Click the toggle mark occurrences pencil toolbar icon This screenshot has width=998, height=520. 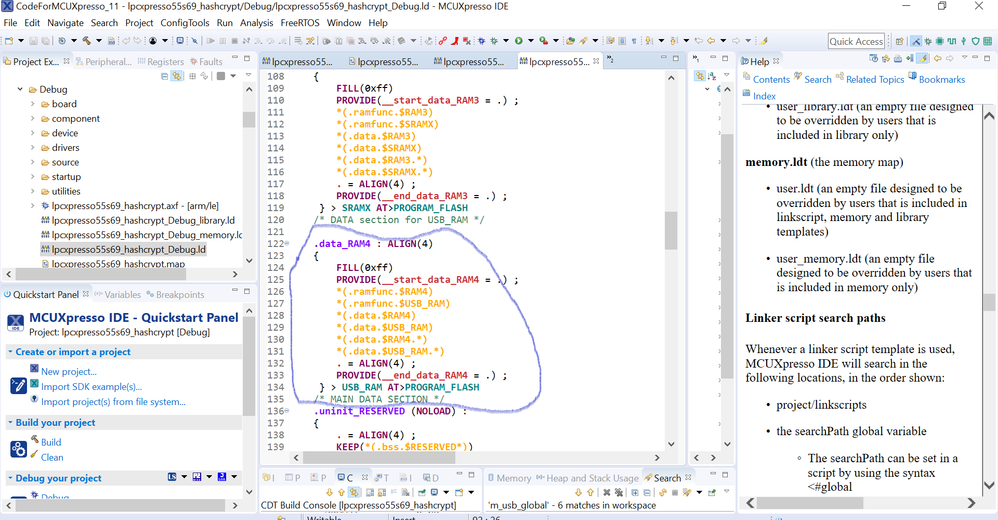click(x=764, y=41)
